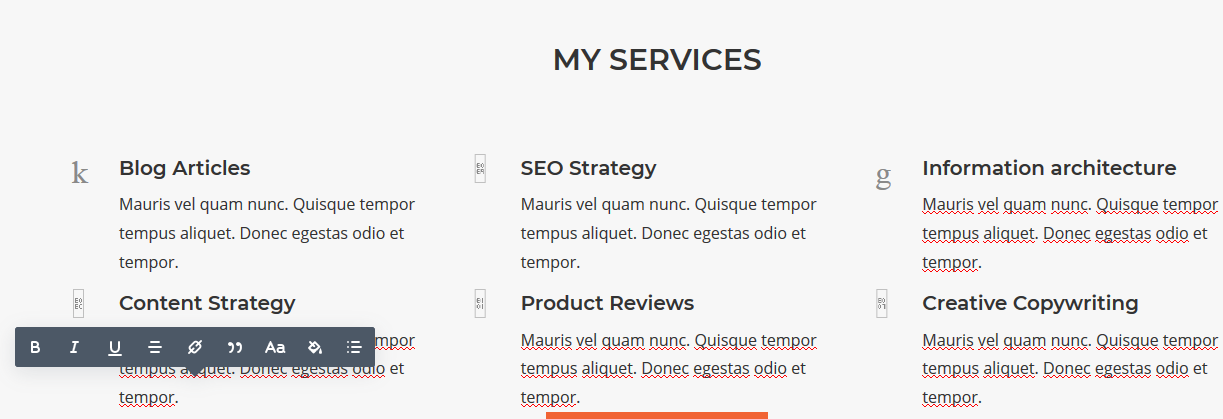Click the MY SERVICES heading
Viewport: 1223px width, 419px height.
pyautogui.click(x=657, y=60)
